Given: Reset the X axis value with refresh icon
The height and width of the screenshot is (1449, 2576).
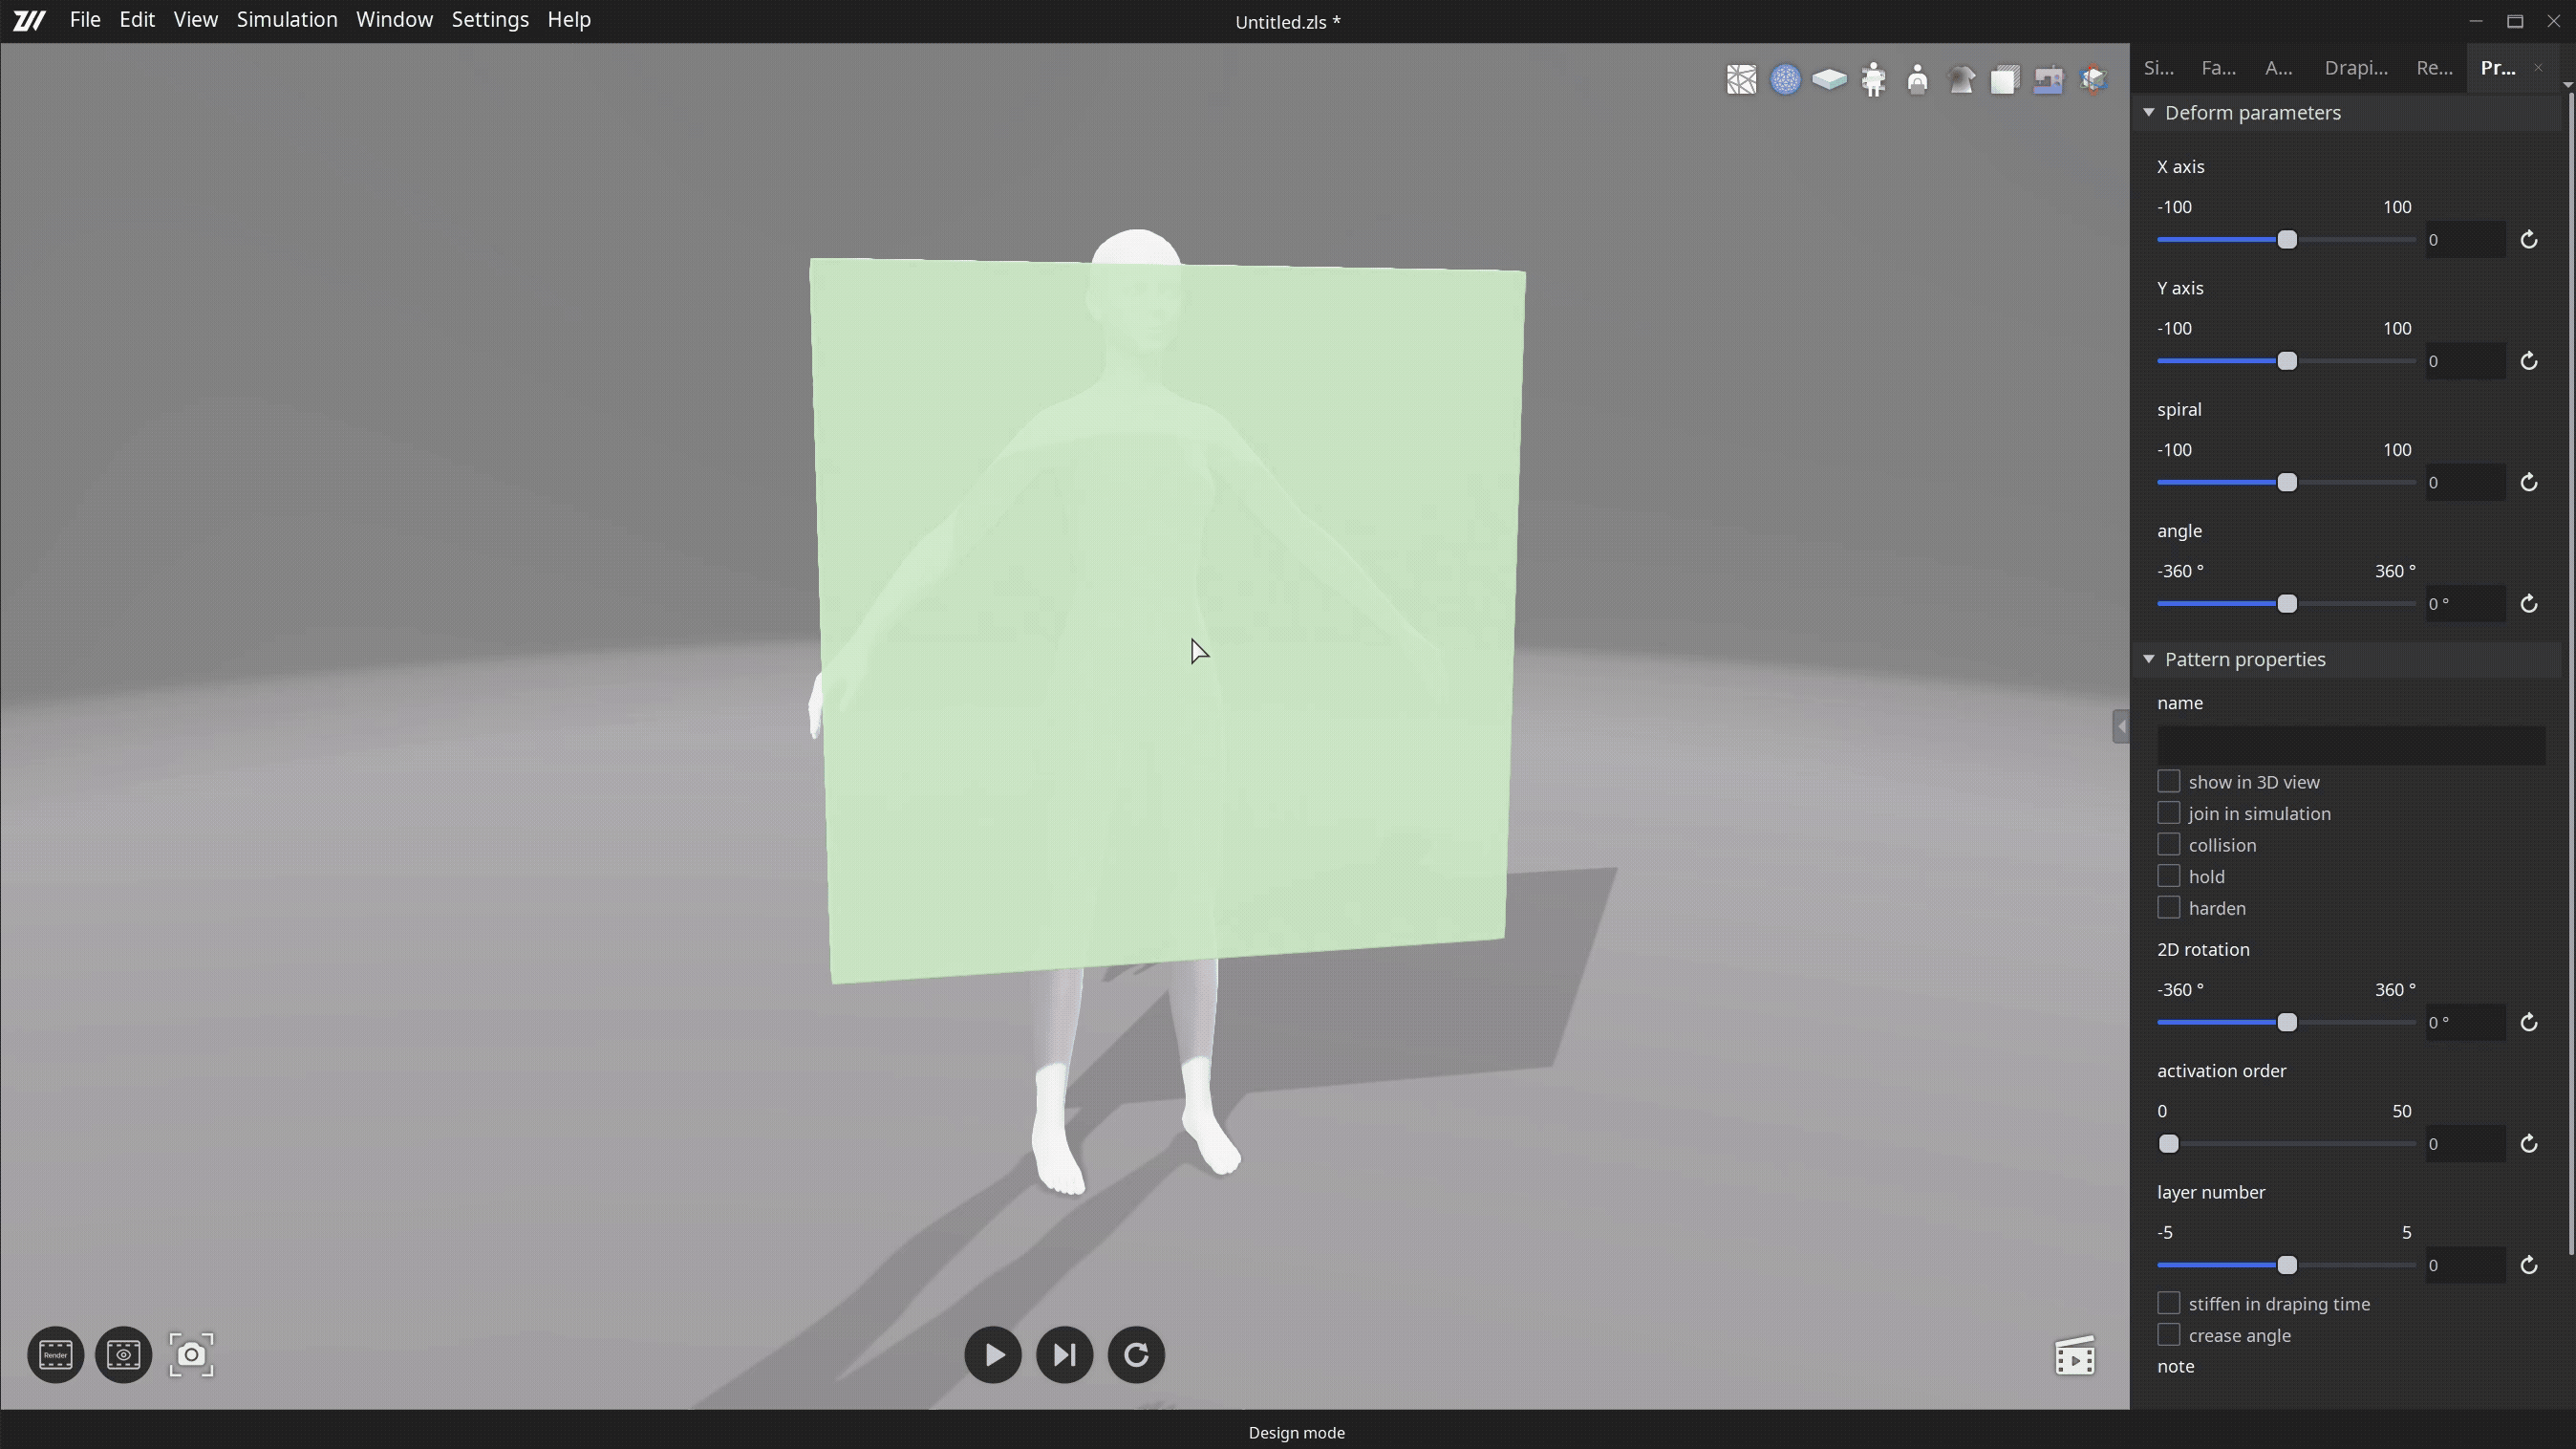Looking at the screenshot, I should click(x=2529, y=240).
